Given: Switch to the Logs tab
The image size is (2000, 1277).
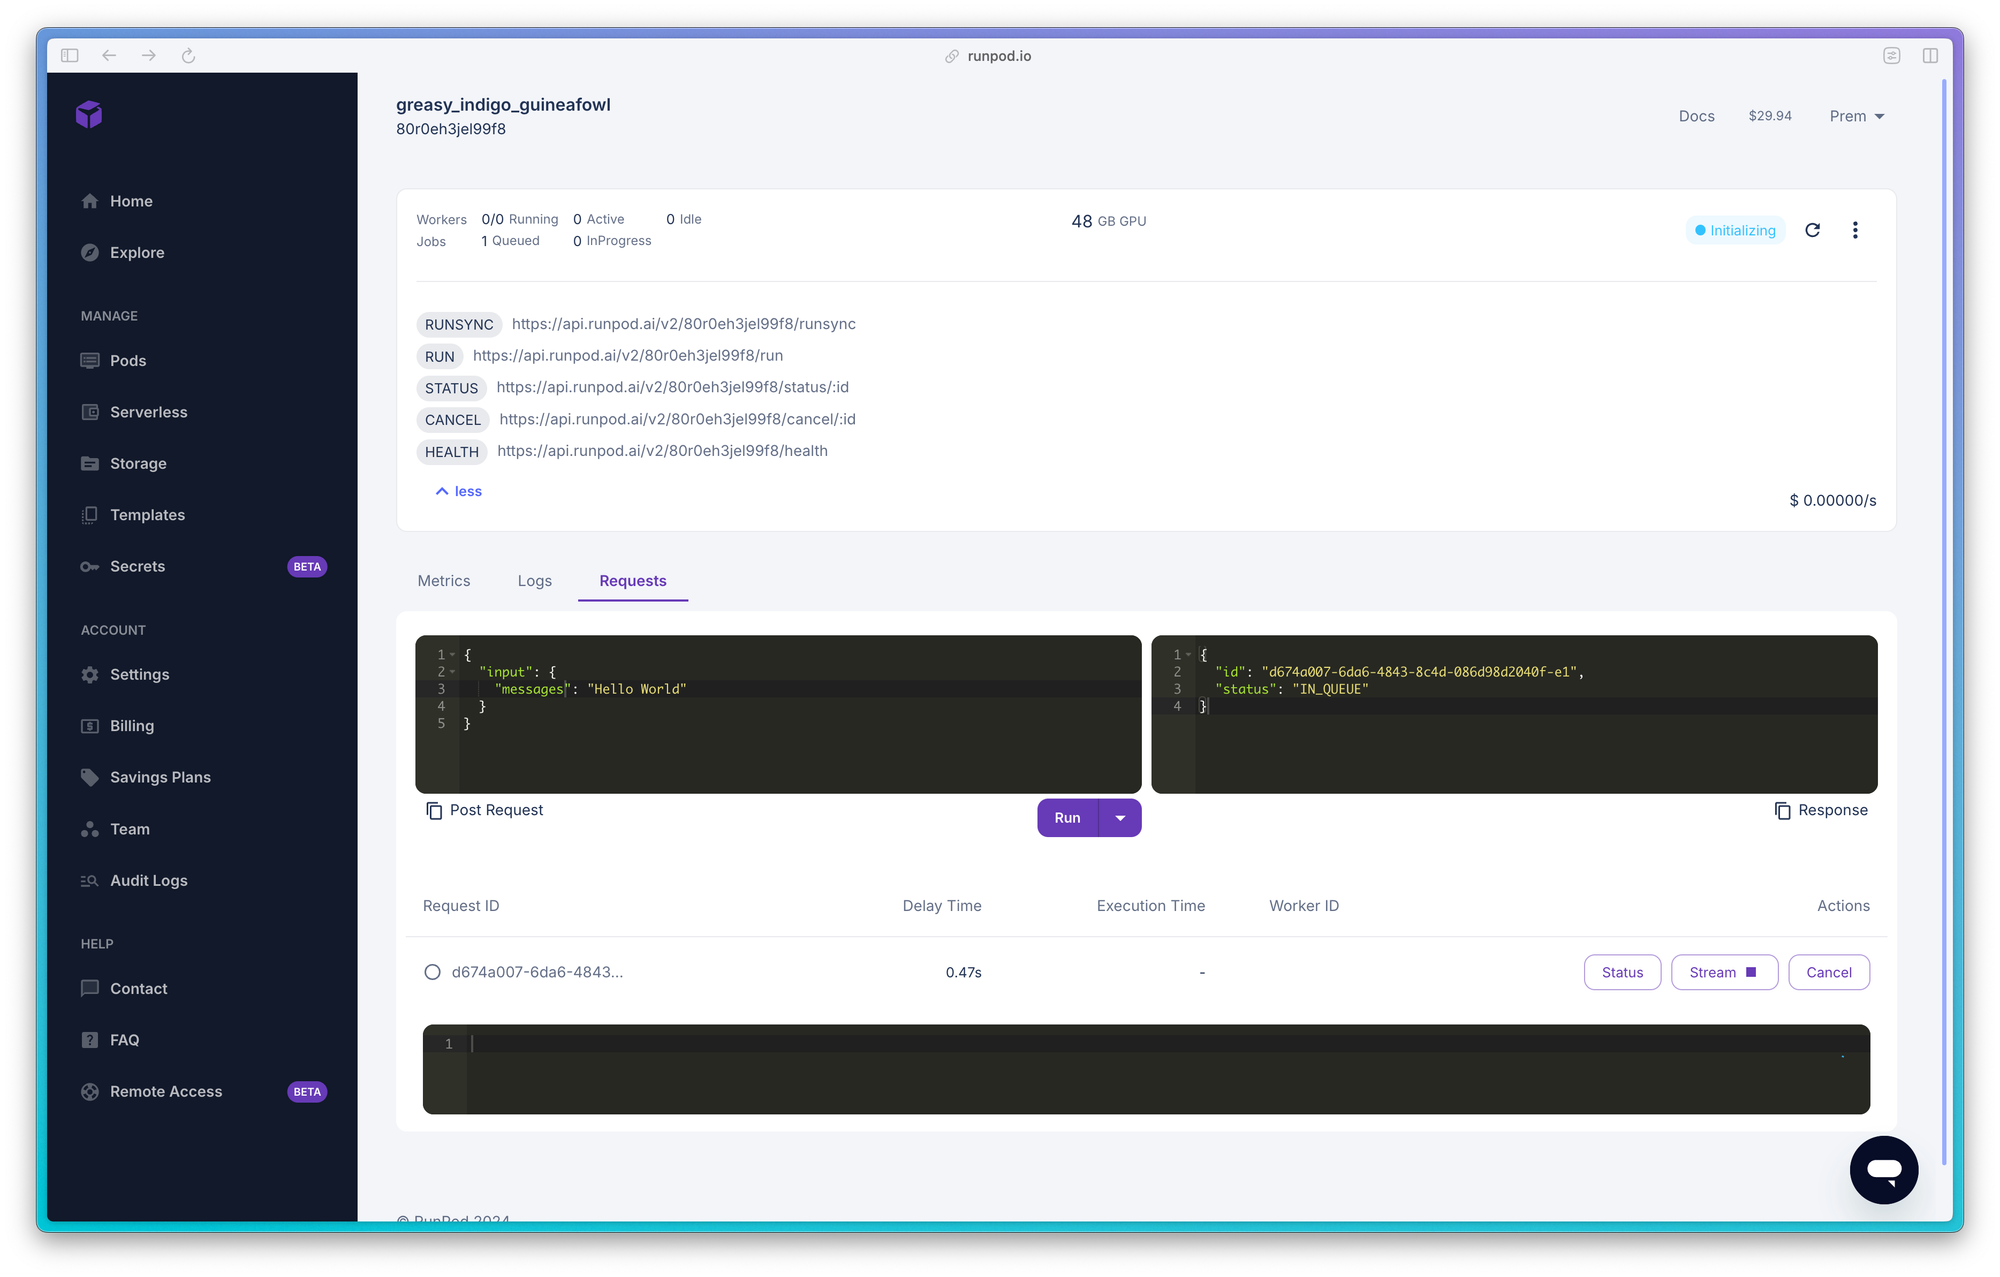Looking at the screenshot, I should click(x=534, y=581).
